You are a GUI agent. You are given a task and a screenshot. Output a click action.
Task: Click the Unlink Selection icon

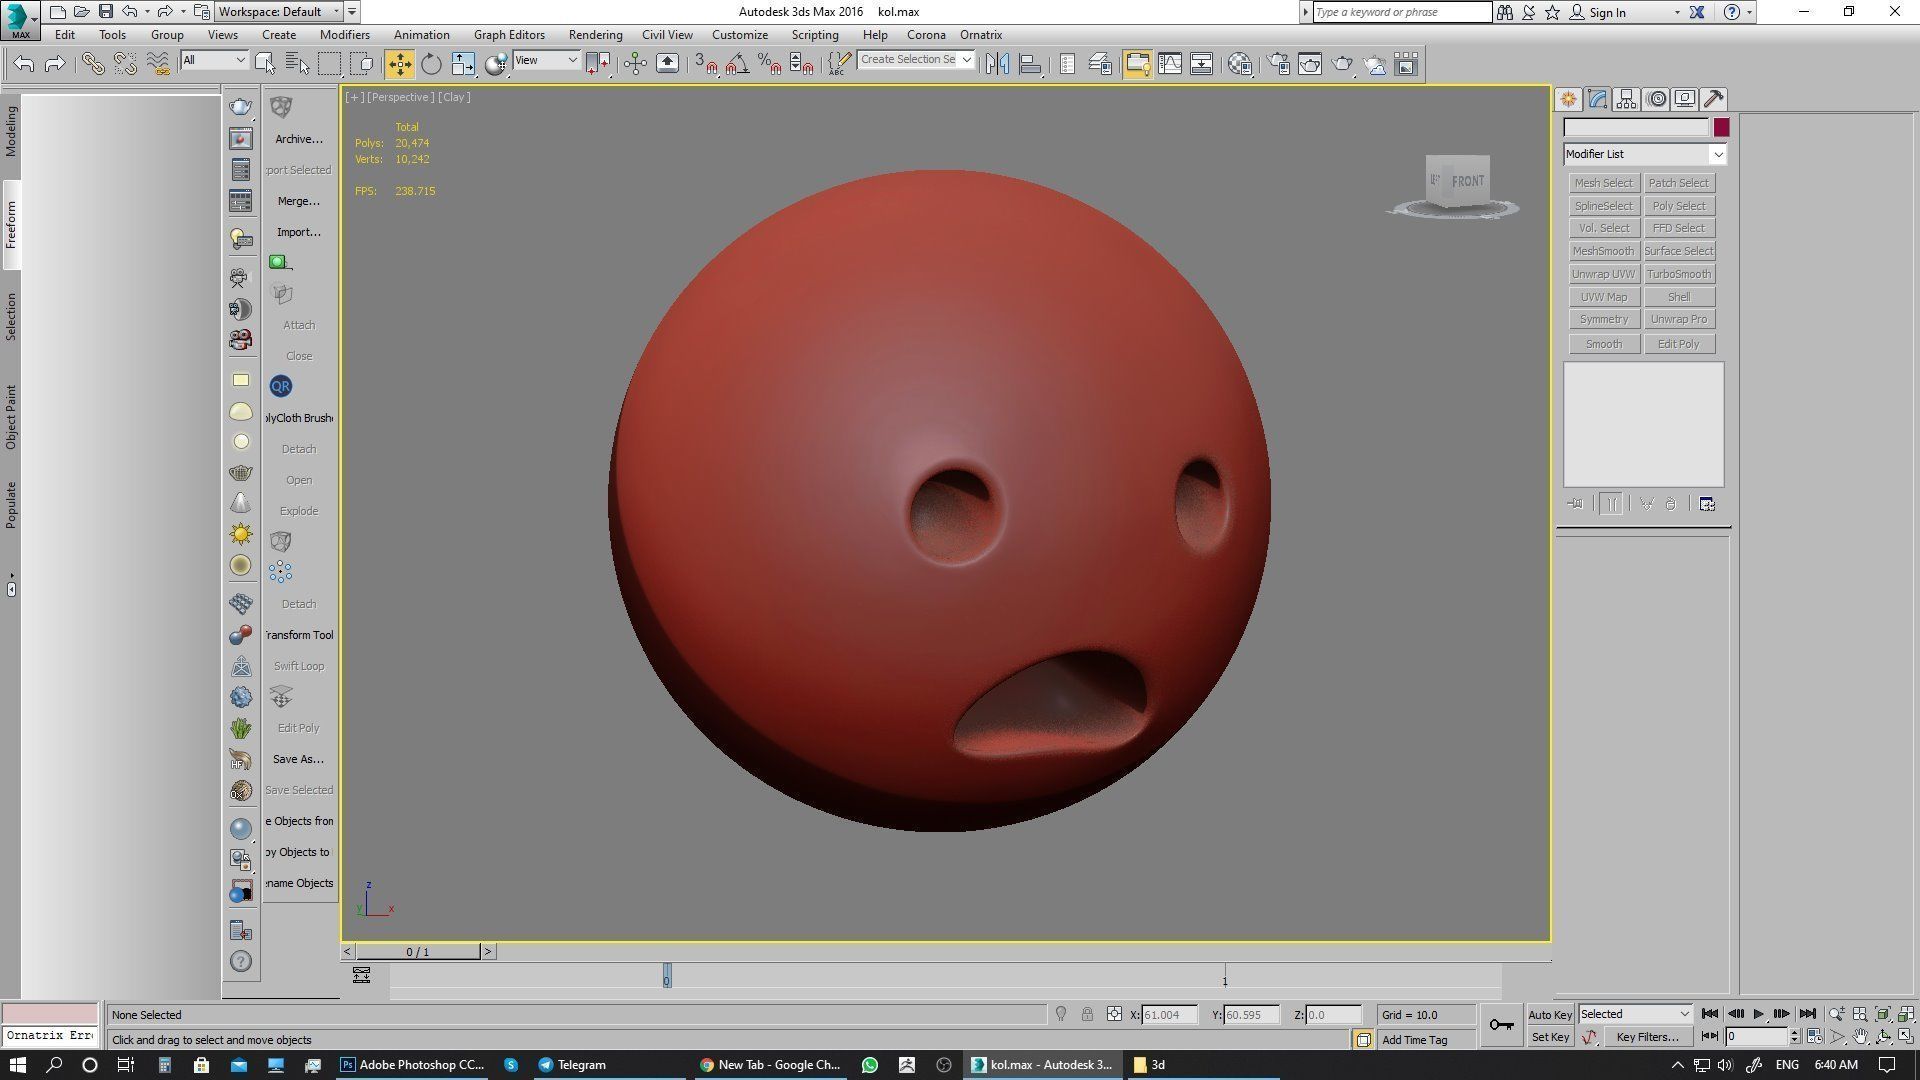point(125,64)
